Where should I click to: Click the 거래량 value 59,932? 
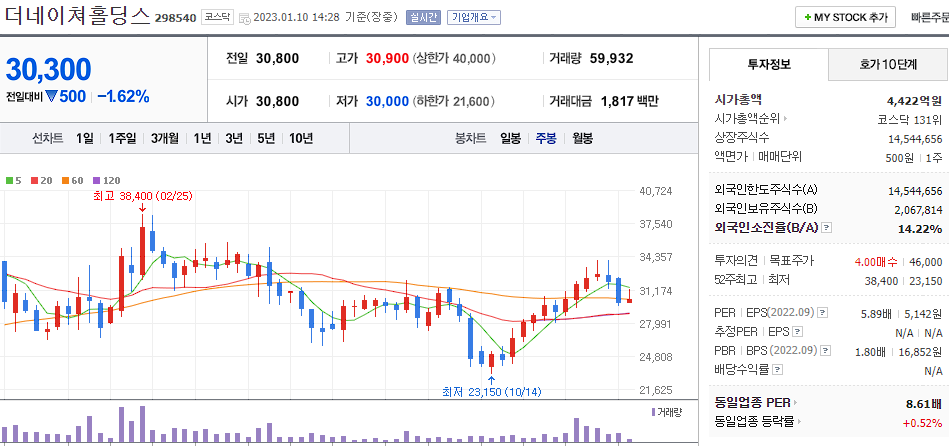611,59
